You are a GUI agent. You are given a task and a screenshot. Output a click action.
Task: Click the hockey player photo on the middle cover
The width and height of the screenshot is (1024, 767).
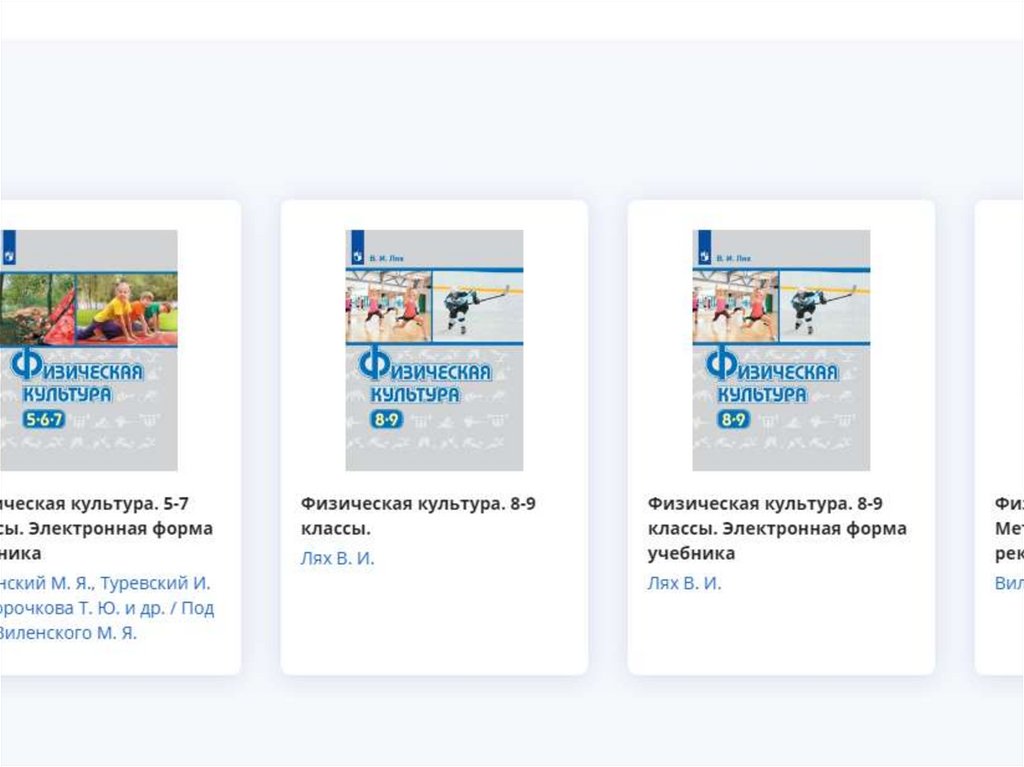pyautogui.click(x=477, y=306)
